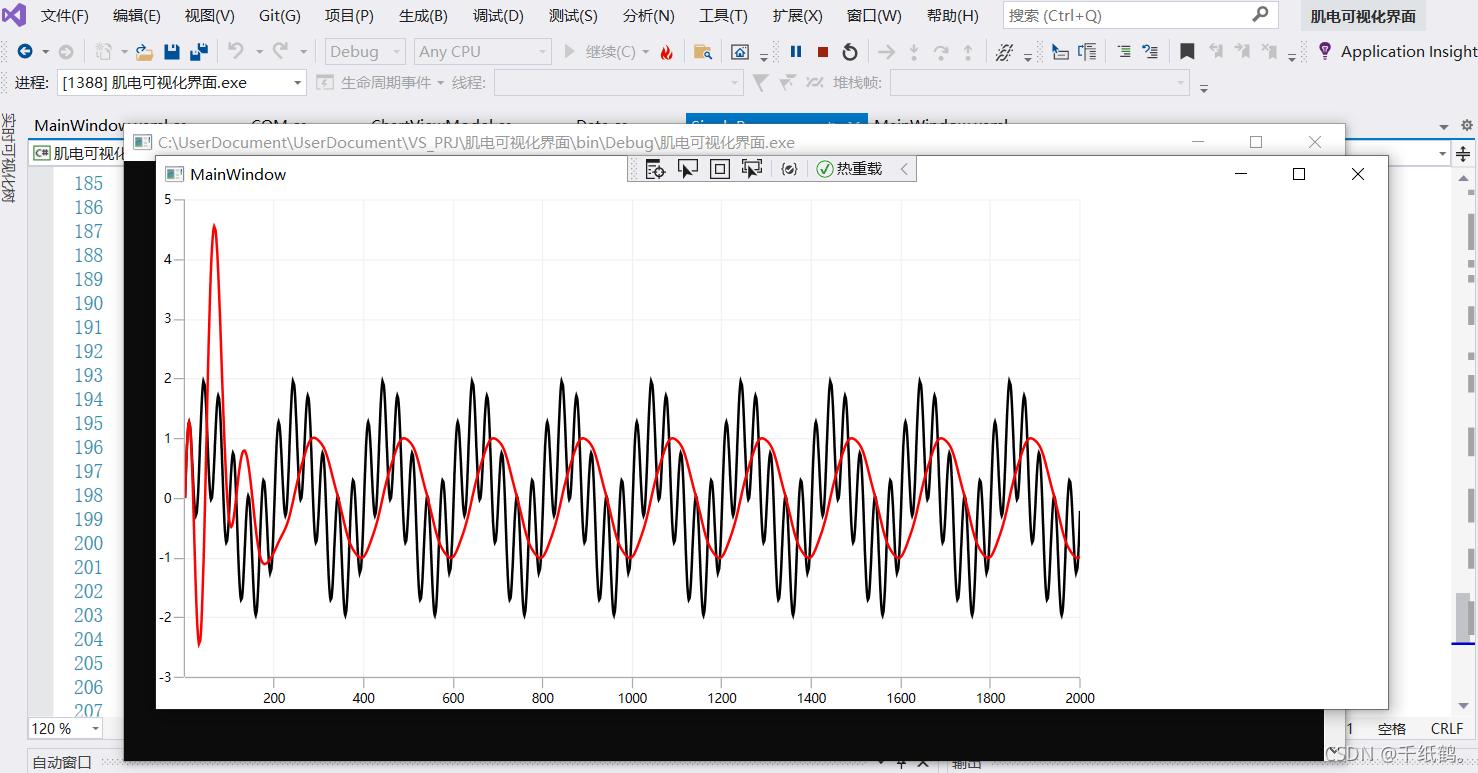Open the 视图(V) menu
Screen dimensions: 1478x773
point(210,16)
